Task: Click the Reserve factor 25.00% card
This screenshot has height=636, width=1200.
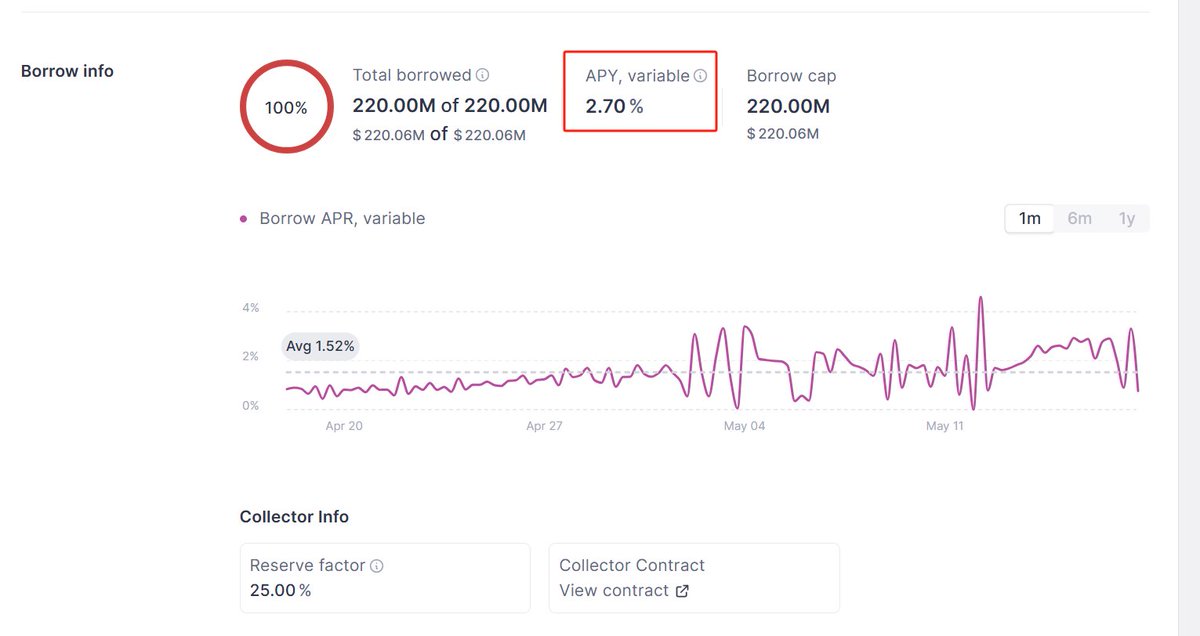Action: tap(385, 578)
